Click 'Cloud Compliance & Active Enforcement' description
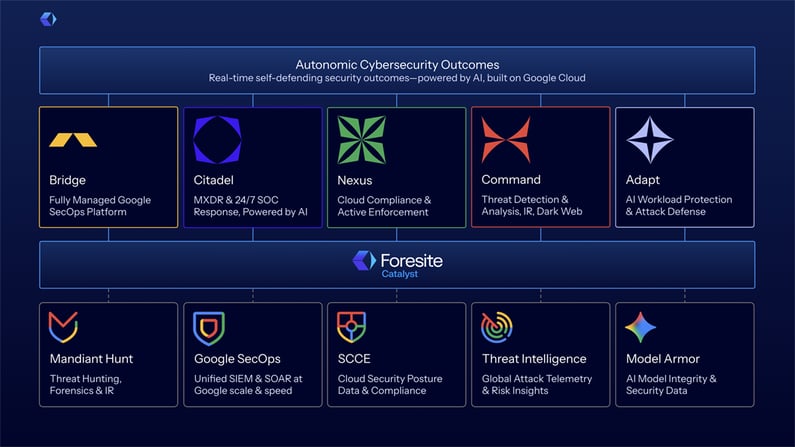This screenshot has width=795, height=447. click(x=384, y=206)
